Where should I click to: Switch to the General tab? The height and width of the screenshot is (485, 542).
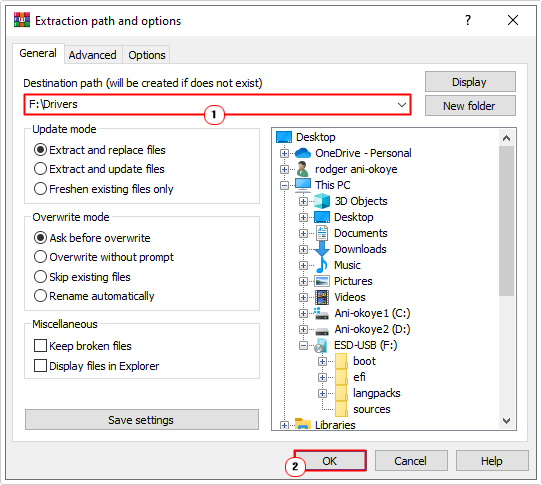(x=38, y=53)
